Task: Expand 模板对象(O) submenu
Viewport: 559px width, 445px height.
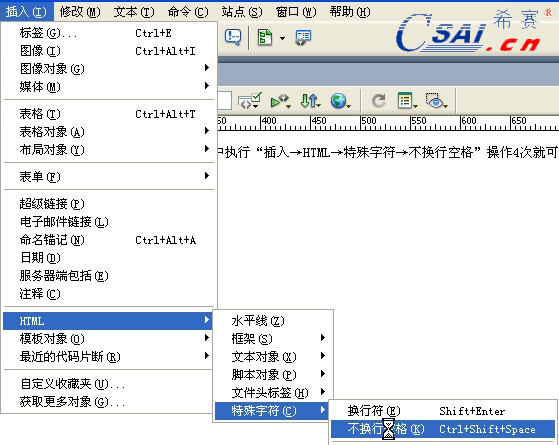Action: tap(109, 338)
